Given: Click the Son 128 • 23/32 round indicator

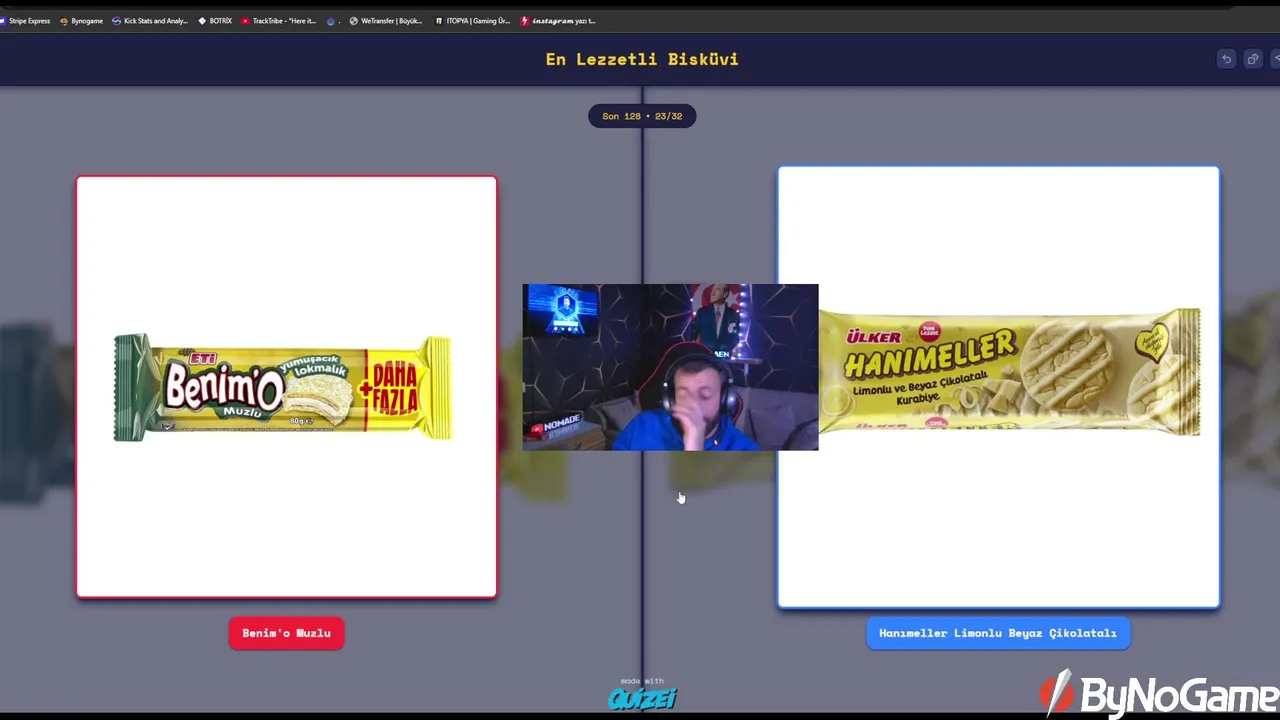Looking at the screenshot, I should coord(642,116).
